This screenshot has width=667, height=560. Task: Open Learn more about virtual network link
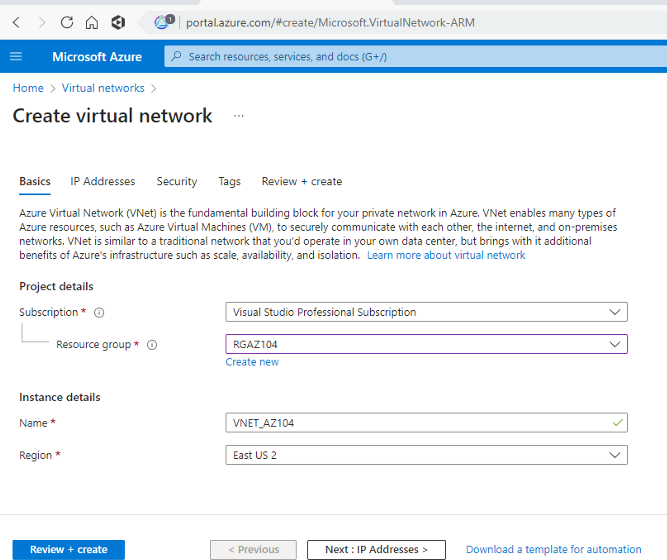click(x=446, y=255)
